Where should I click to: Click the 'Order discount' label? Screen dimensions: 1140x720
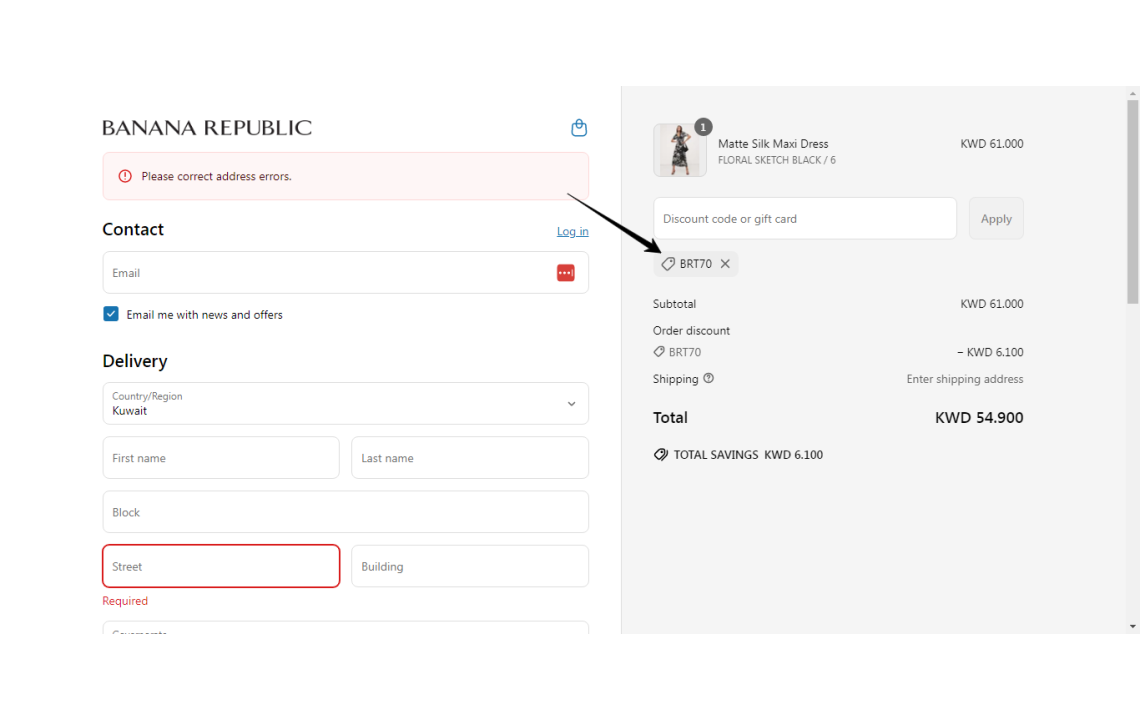[691, 330]
